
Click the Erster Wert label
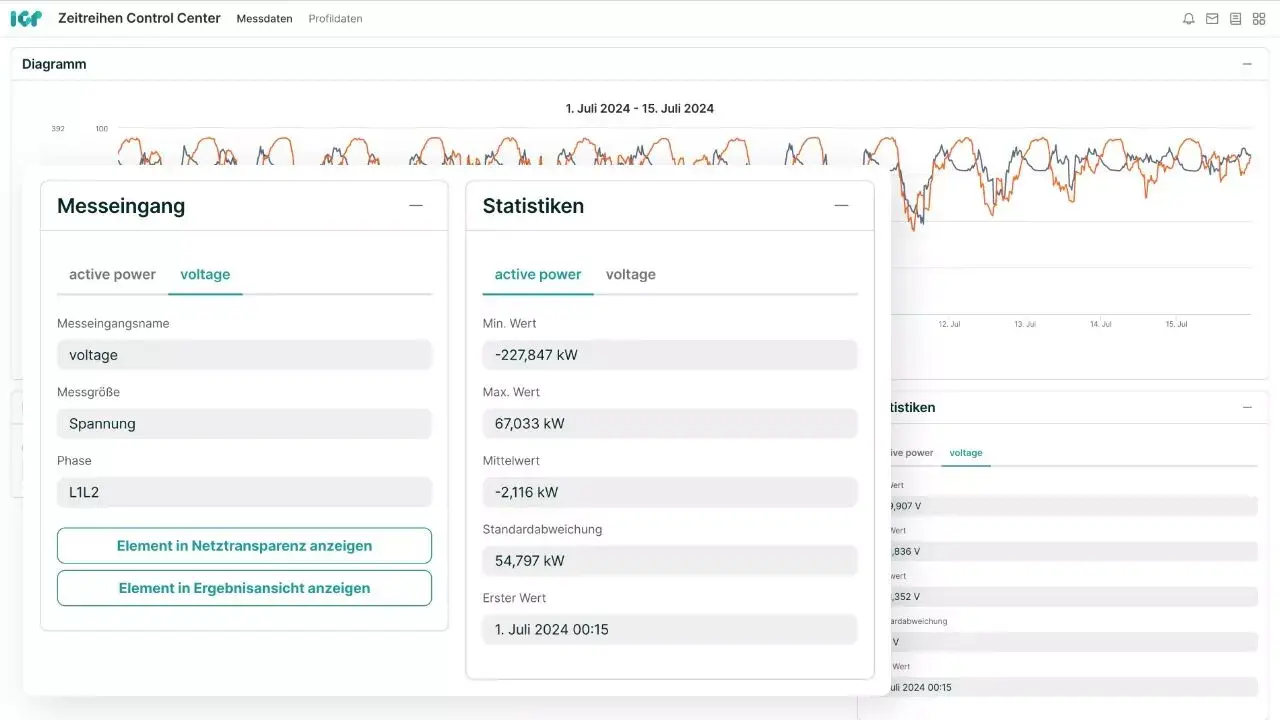point(514,598)
